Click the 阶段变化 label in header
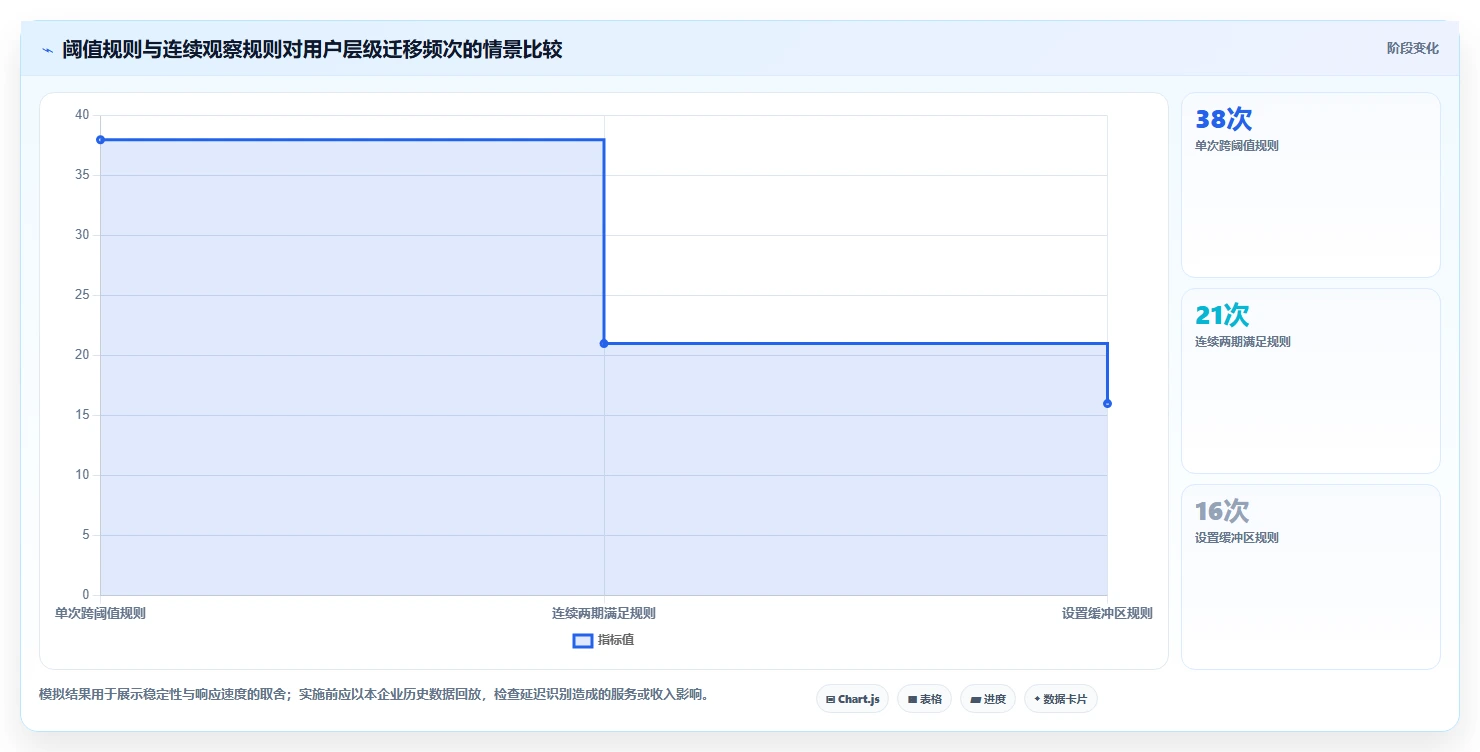Image resolution: width=1480 pixels, height=752 pixels. [1413, 48]
